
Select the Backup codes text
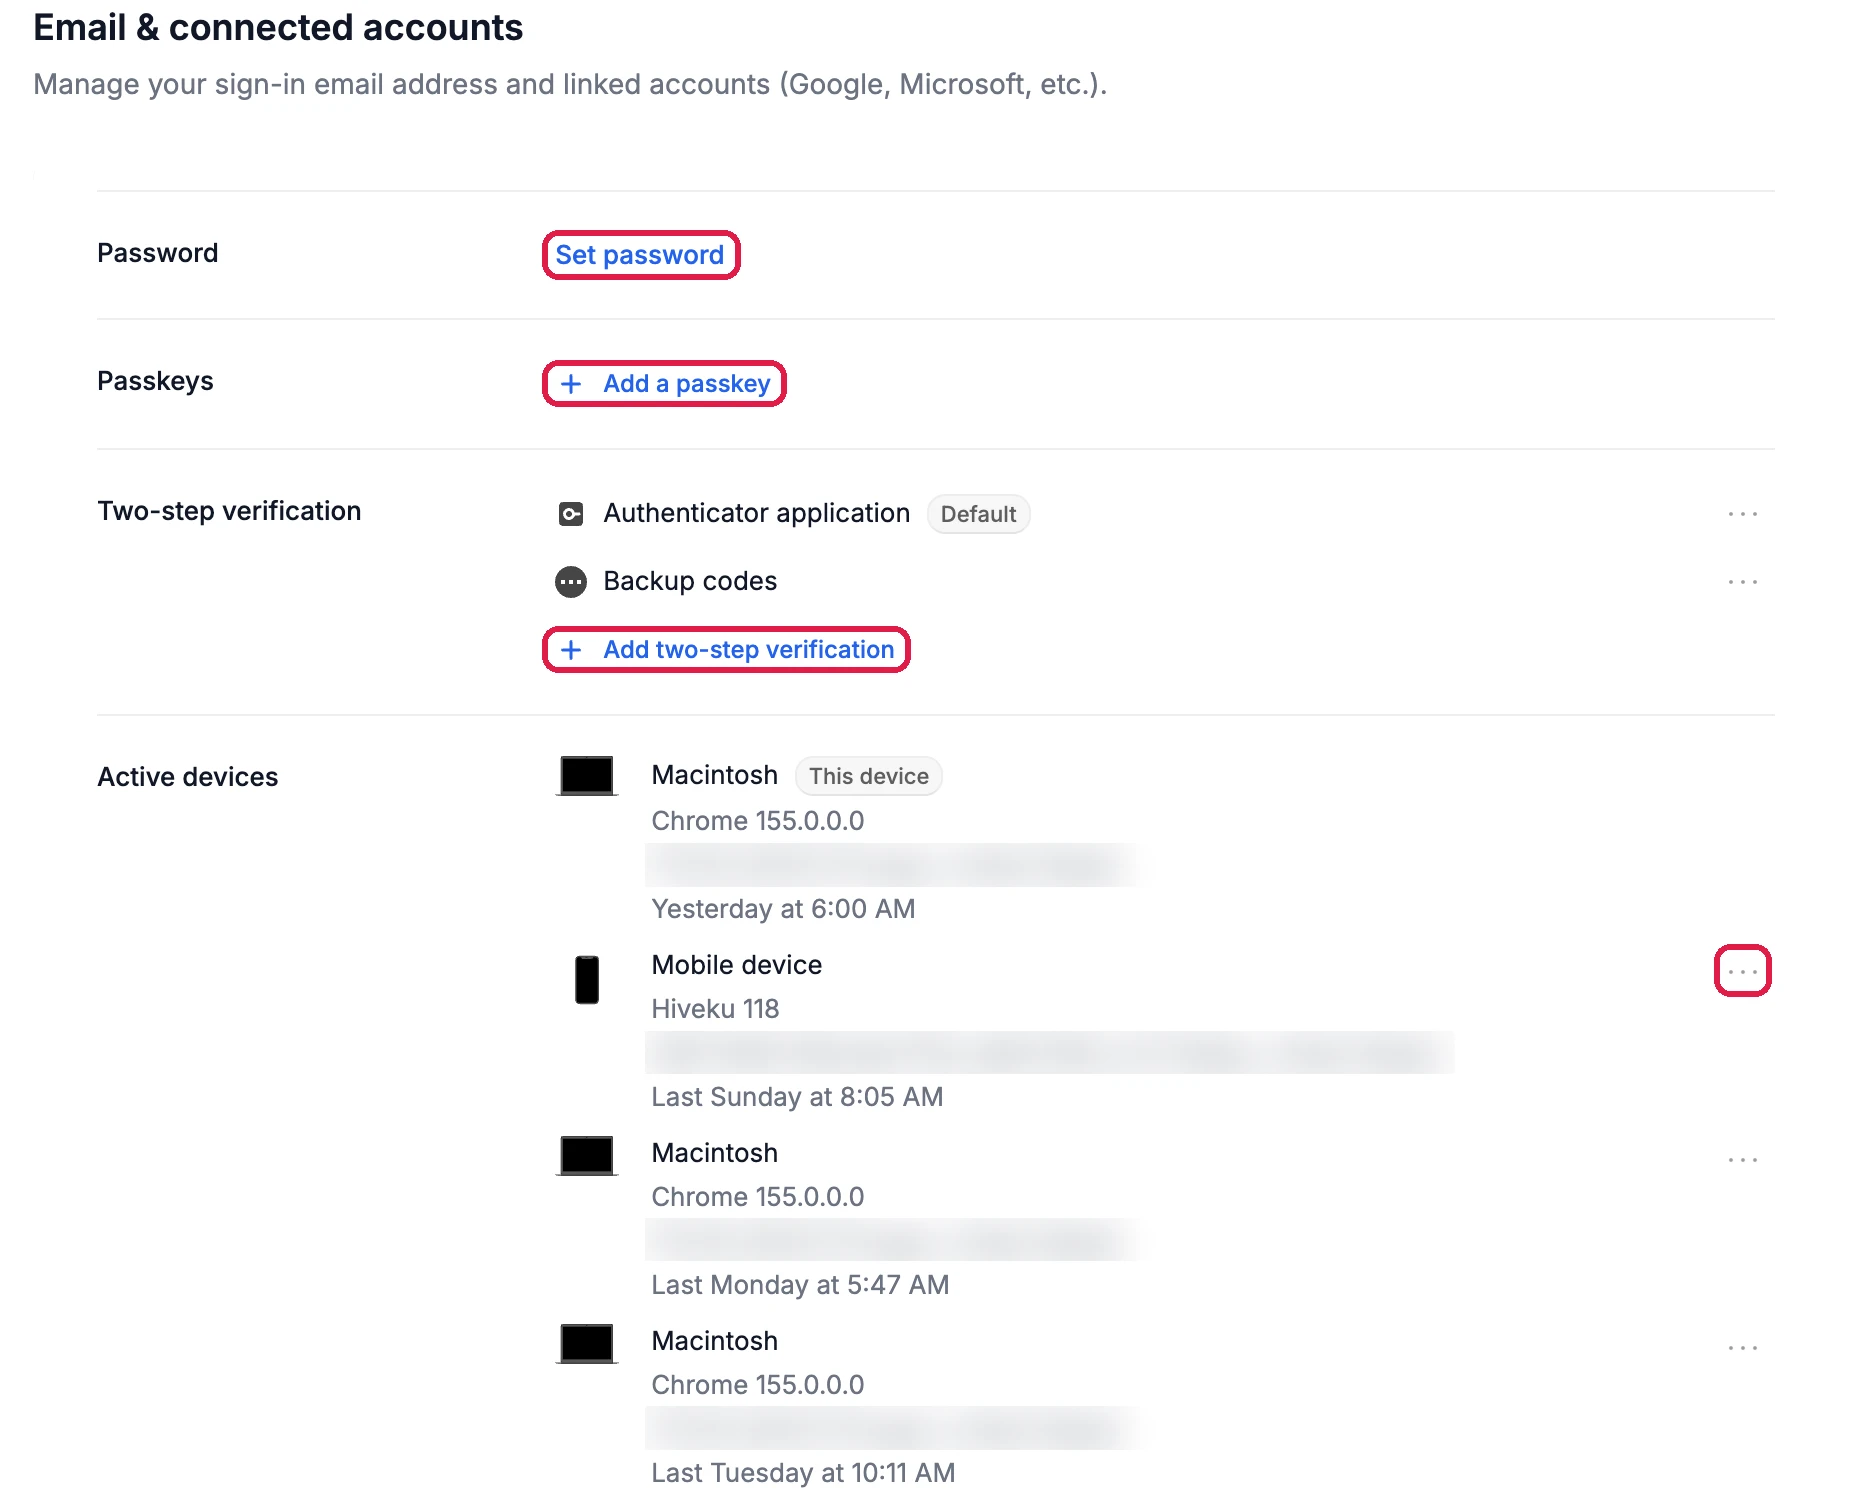[690, 582]
